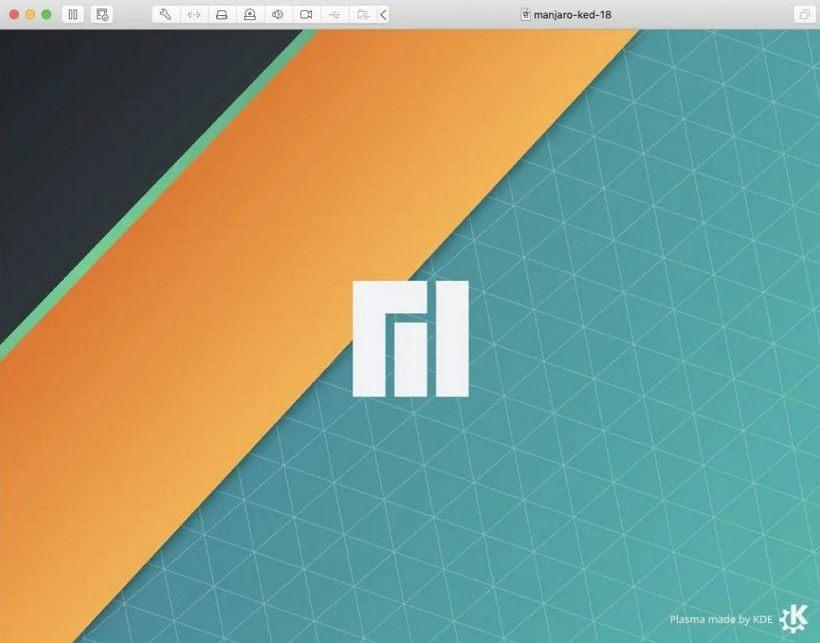820x643 pixels.
Task: Click the "Plasma made by KDE" text
Action: (721, 619)
